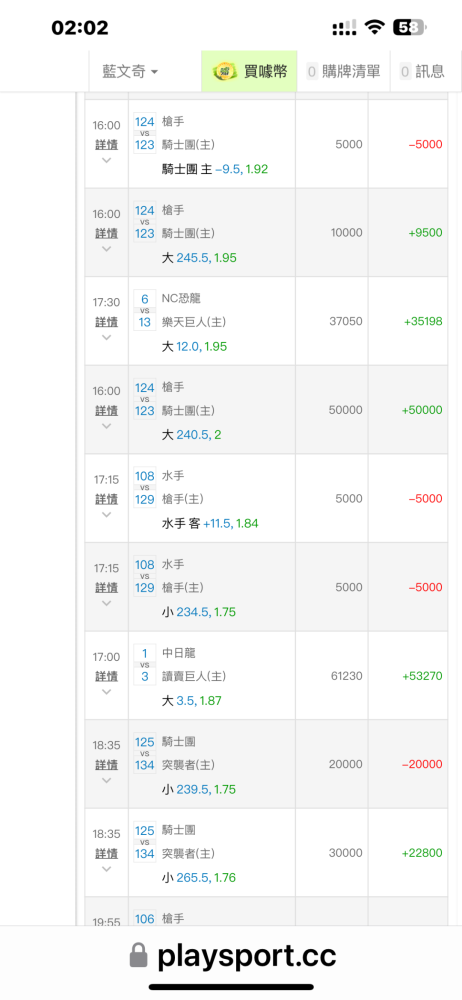Open the 藍文奇 user dropdown
Viewport: 462px width, 1000px height.
tap(130, 71)
